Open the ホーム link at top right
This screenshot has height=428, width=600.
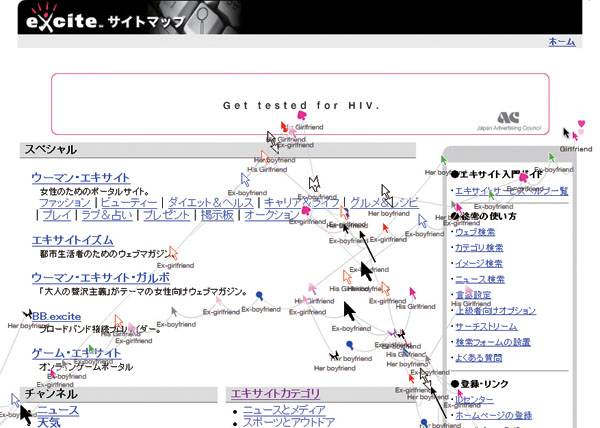(x=562, y=41)
